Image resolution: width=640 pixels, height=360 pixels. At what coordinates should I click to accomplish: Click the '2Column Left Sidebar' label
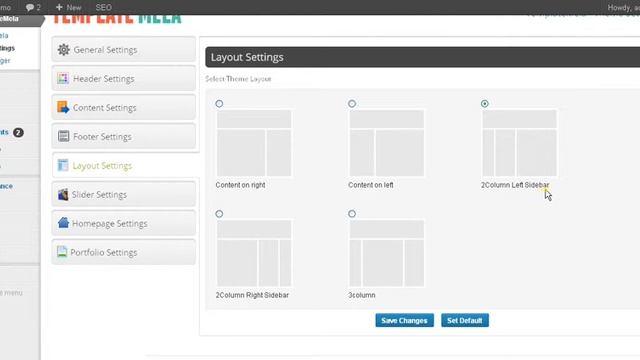point(515,185)
